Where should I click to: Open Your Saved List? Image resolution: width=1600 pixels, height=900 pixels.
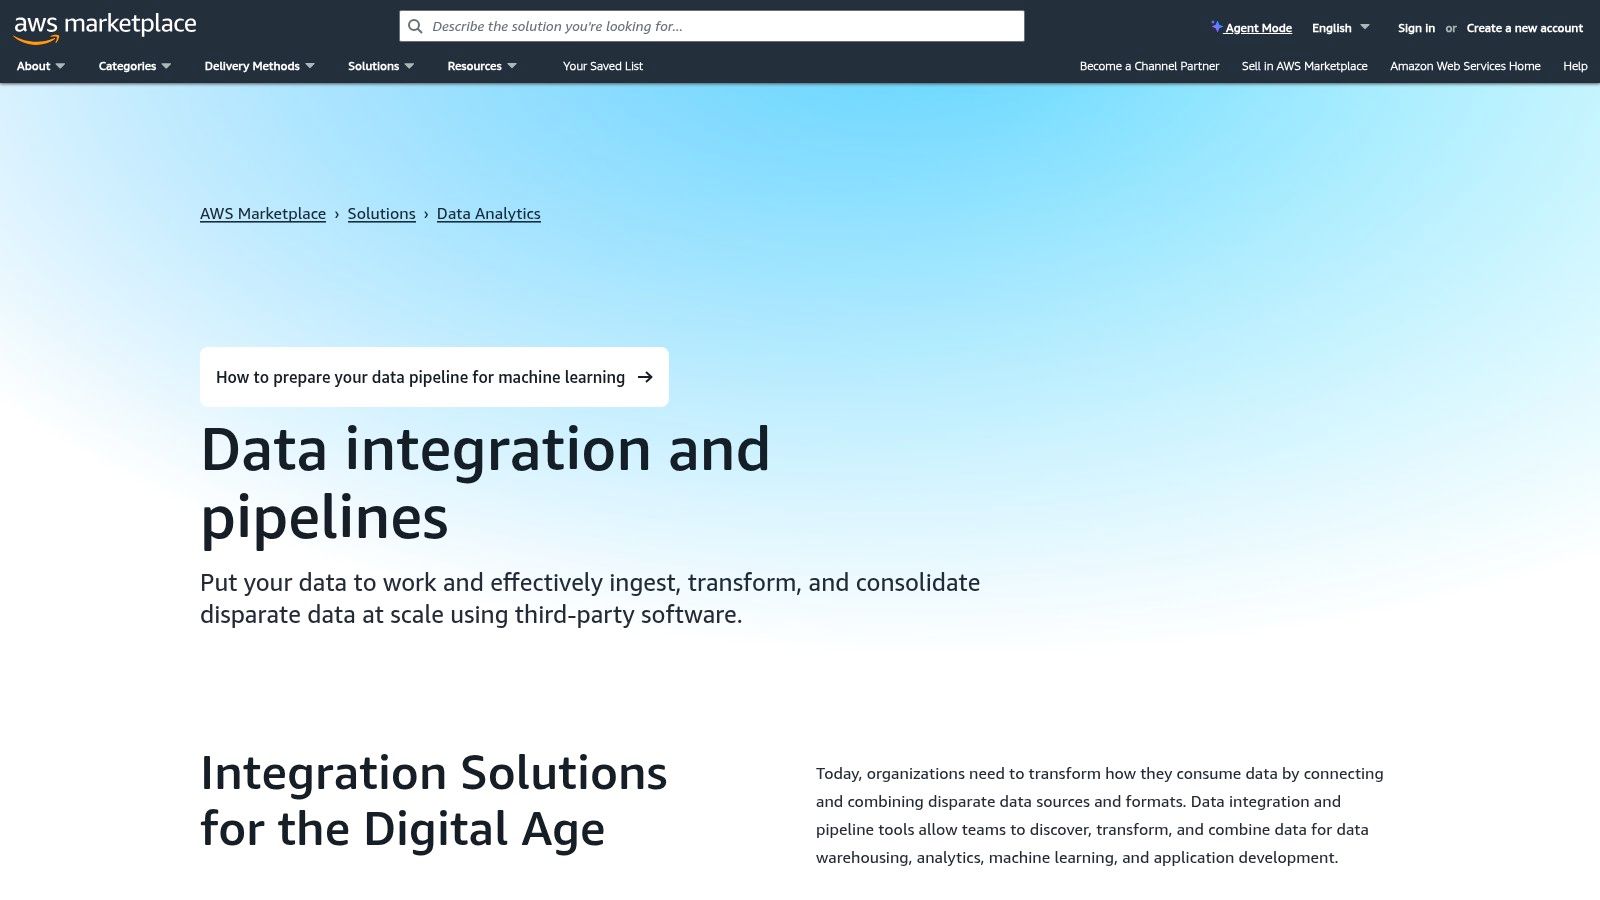coord(602,66)
